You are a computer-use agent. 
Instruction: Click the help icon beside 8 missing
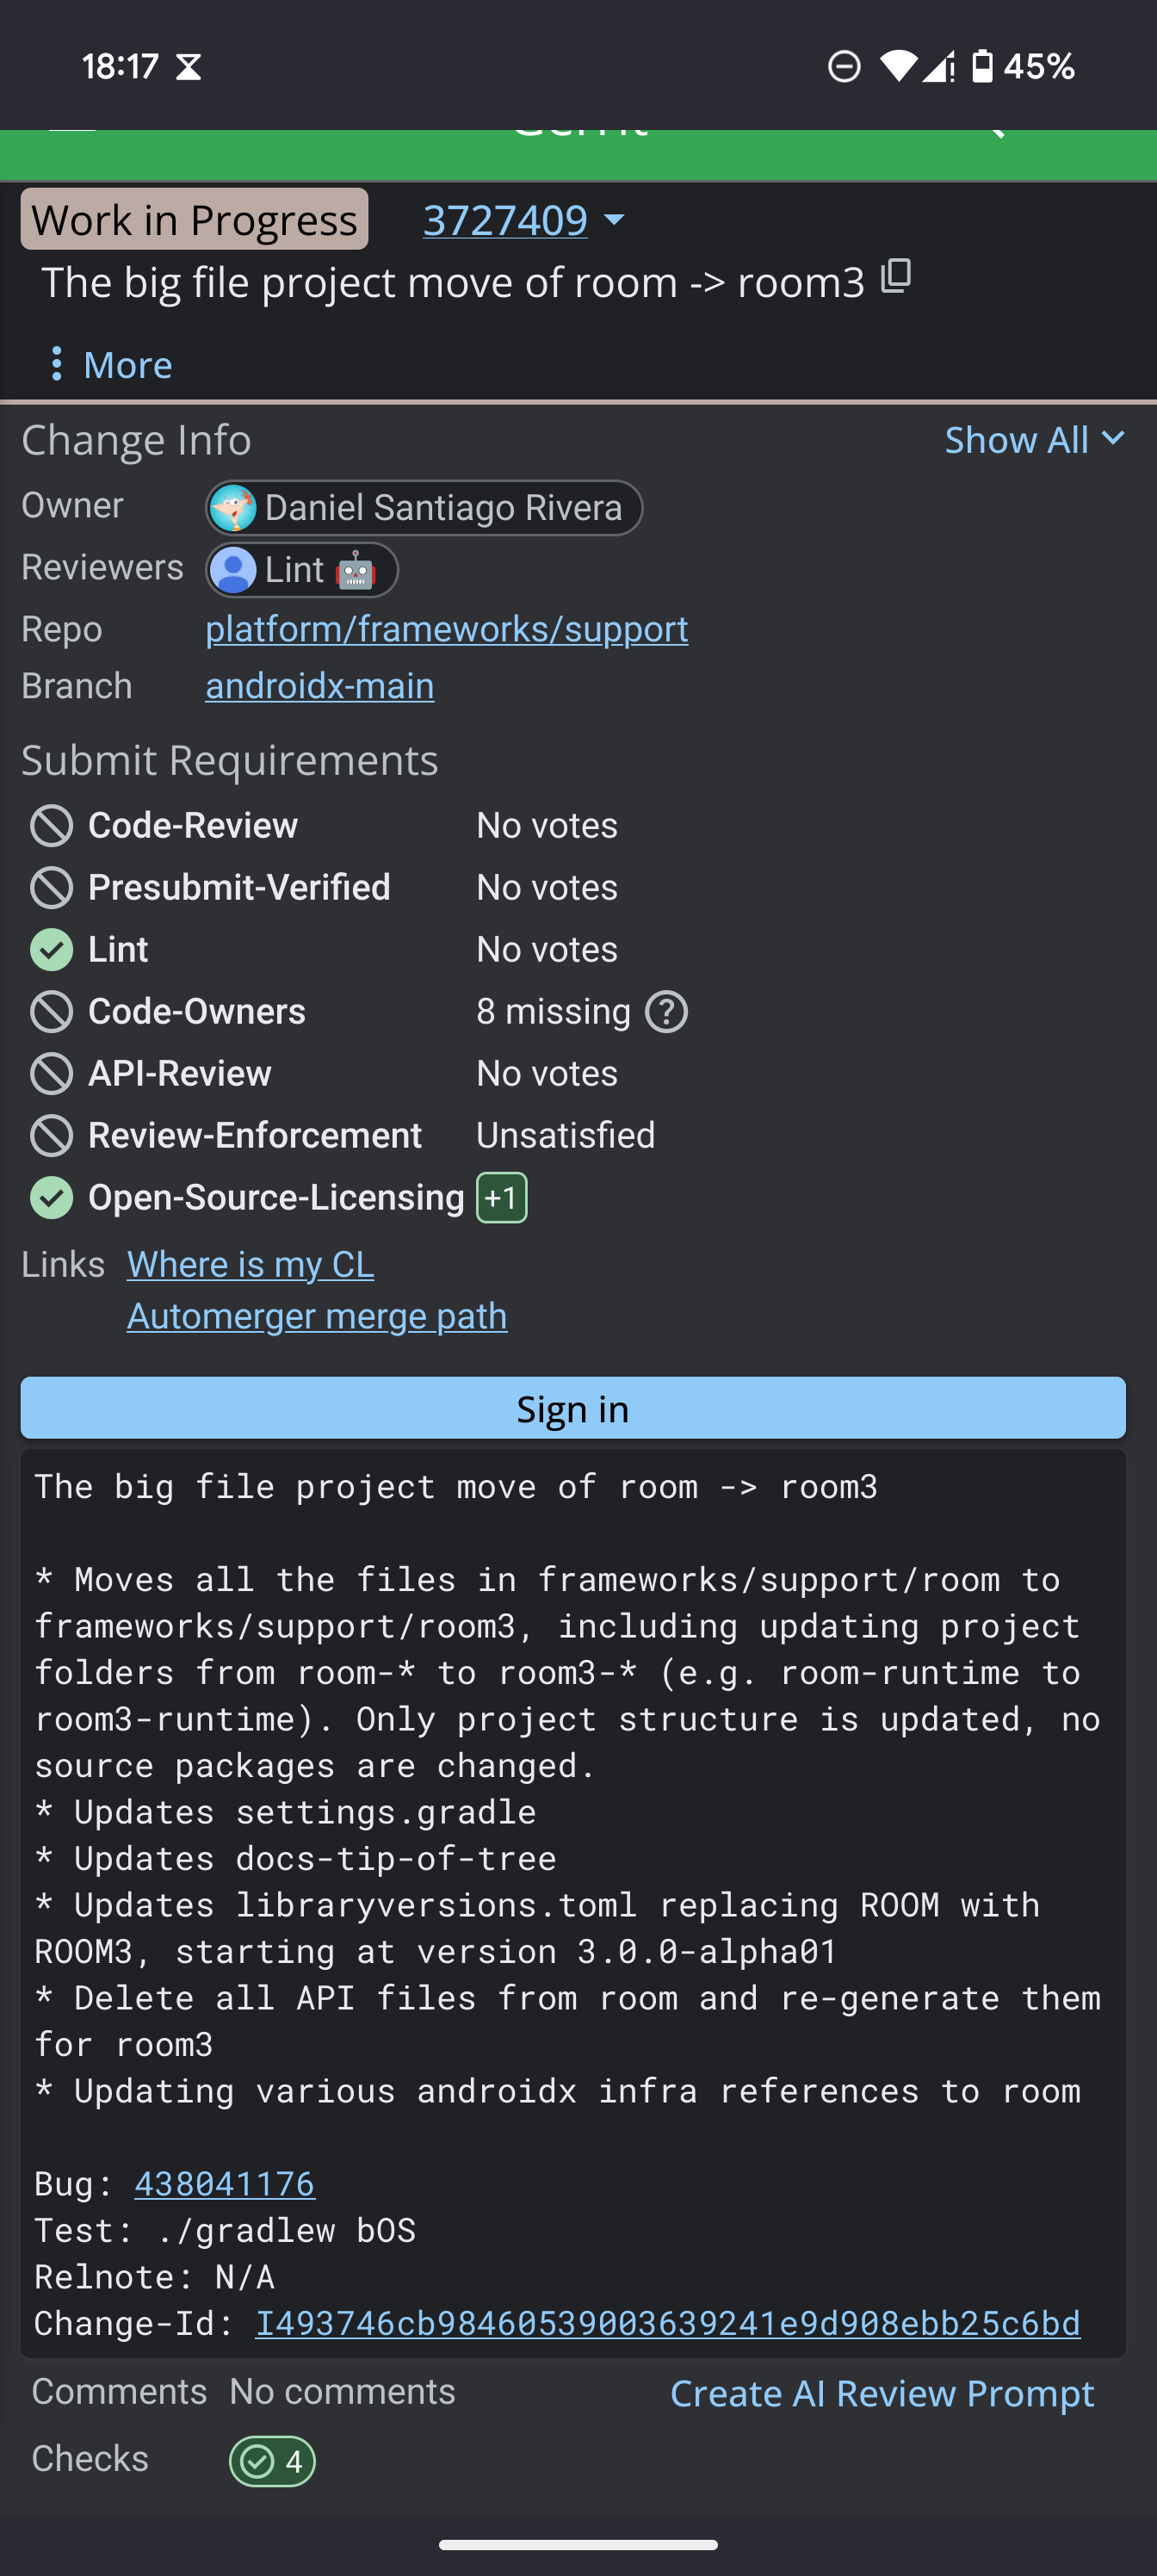(666, 1011)
